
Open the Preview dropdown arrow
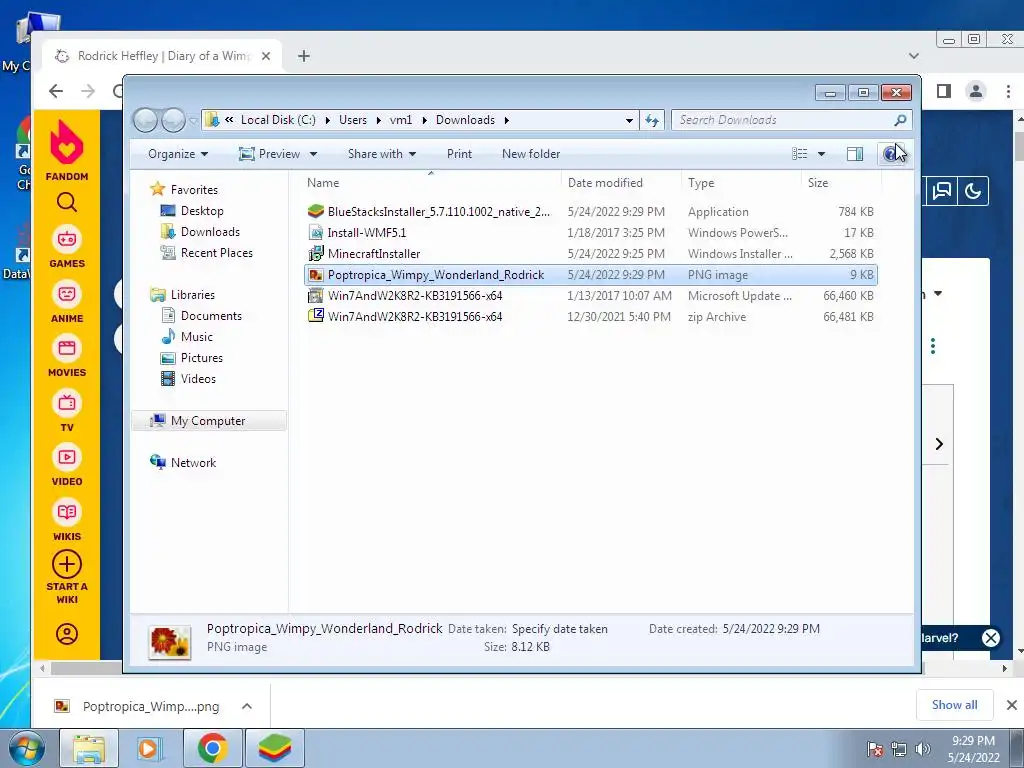click(313, 154)
